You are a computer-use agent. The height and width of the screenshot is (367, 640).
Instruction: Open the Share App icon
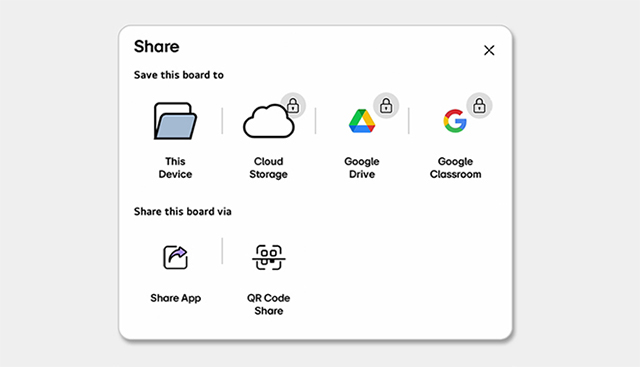click(x=176, y=257)
